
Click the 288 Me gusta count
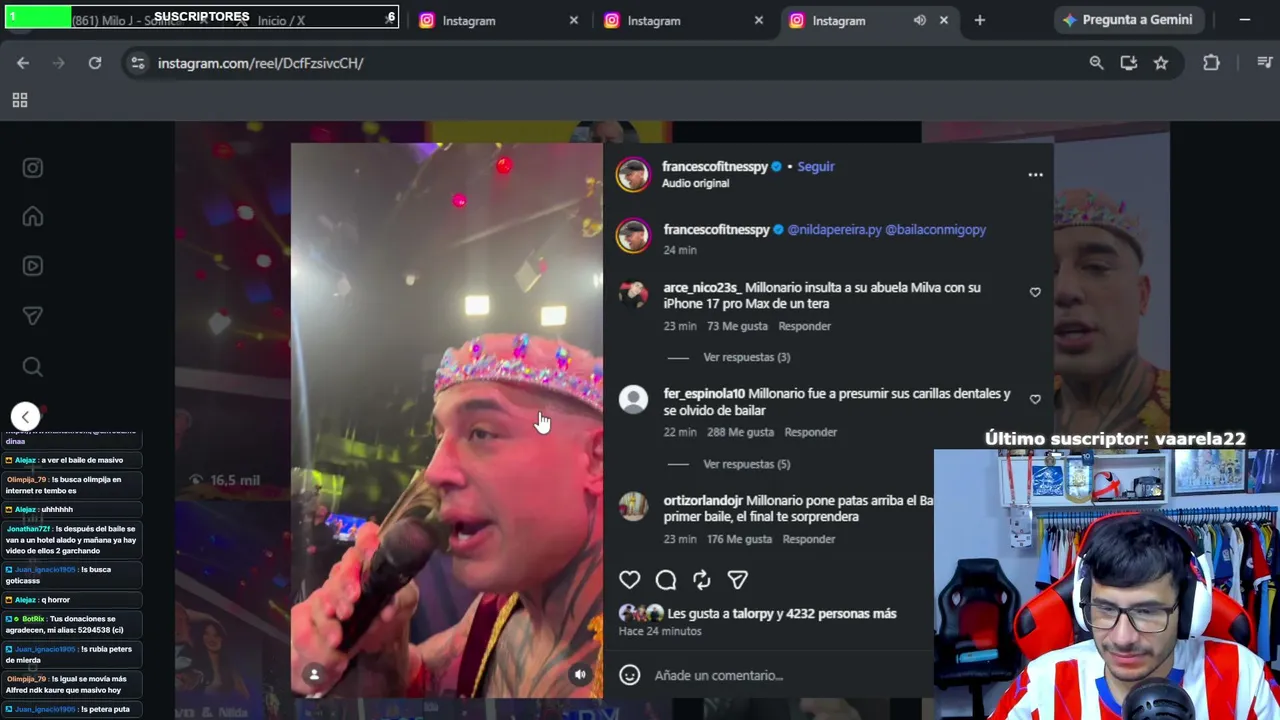pos(740,432)
